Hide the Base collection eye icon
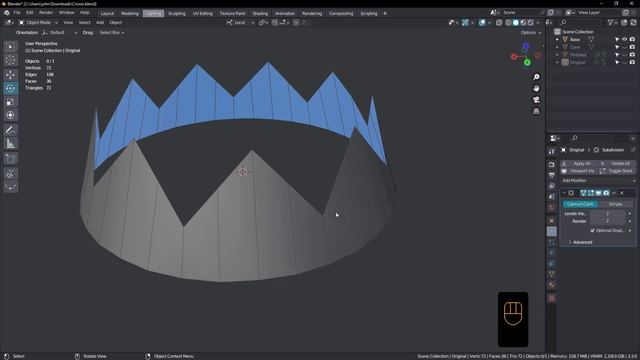This screenshot has height=360, width=640. click(624, 40)
